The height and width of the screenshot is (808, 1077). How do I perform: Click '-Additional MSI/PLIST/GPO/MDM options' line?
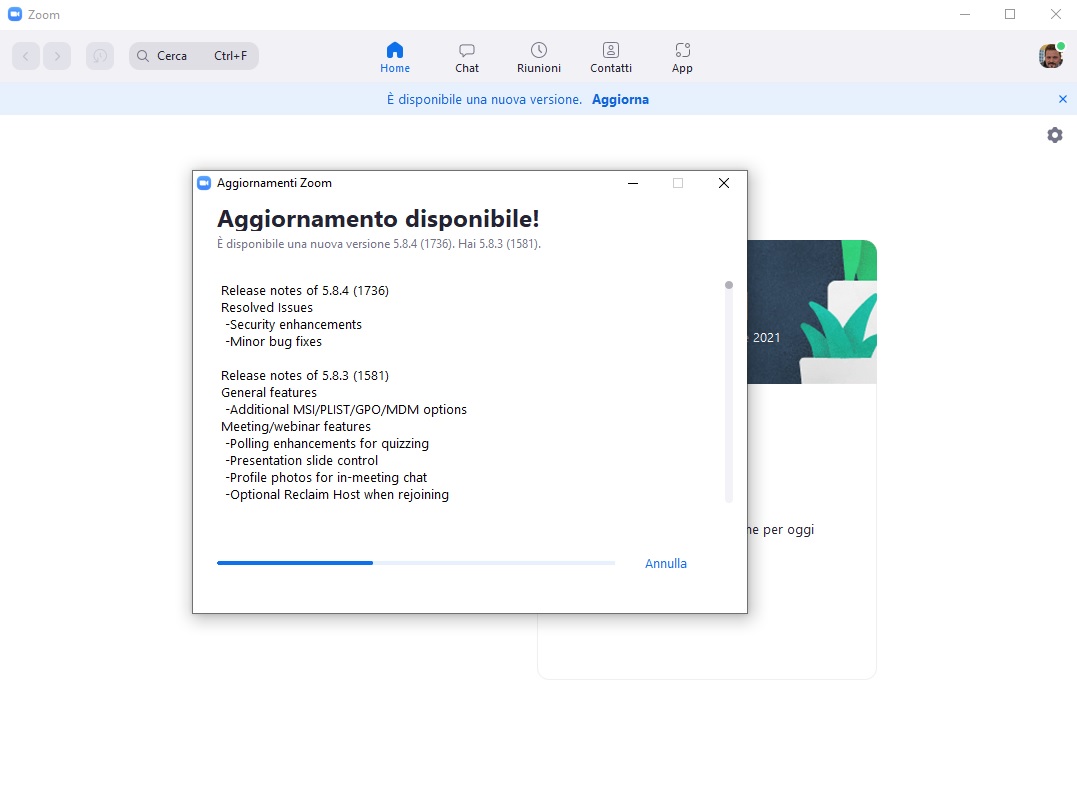click(346, 409)
